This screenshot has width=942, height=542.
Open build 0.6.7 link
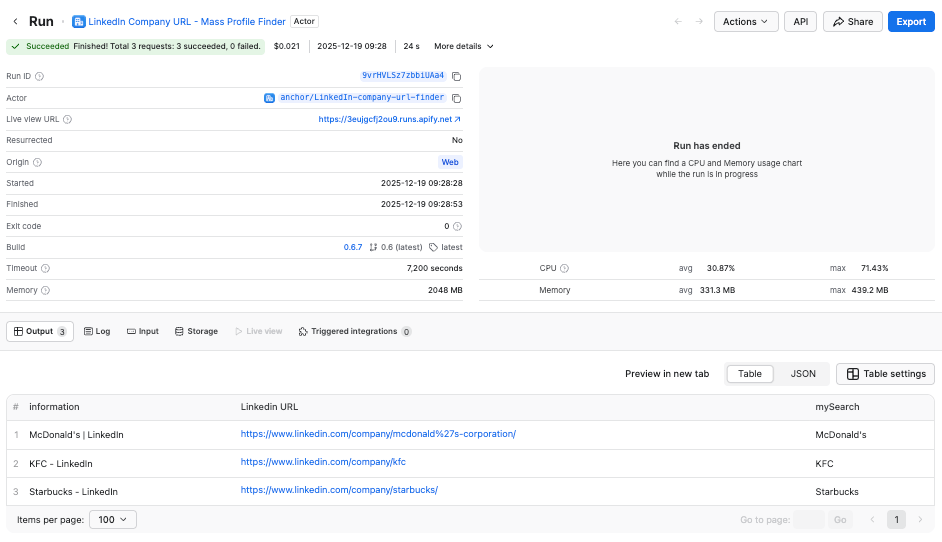pos(353,248)
